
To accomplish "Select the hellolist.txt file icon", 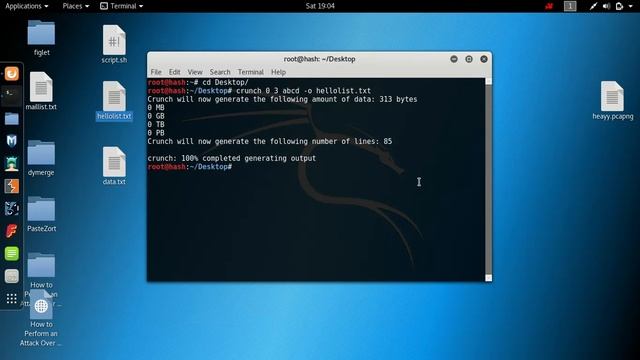I will coord(114,96).
